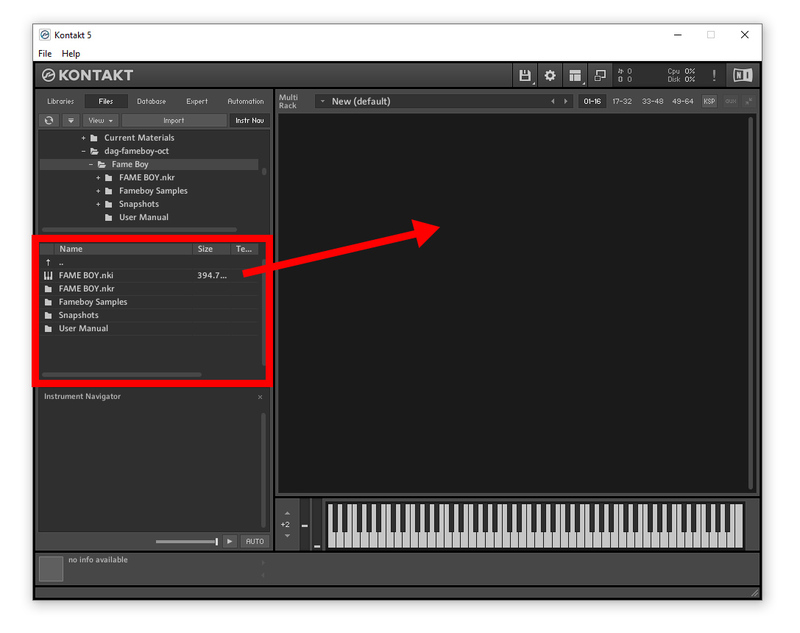
Task: Toggle minimized view with the window icon
Action: click(600, 75)
